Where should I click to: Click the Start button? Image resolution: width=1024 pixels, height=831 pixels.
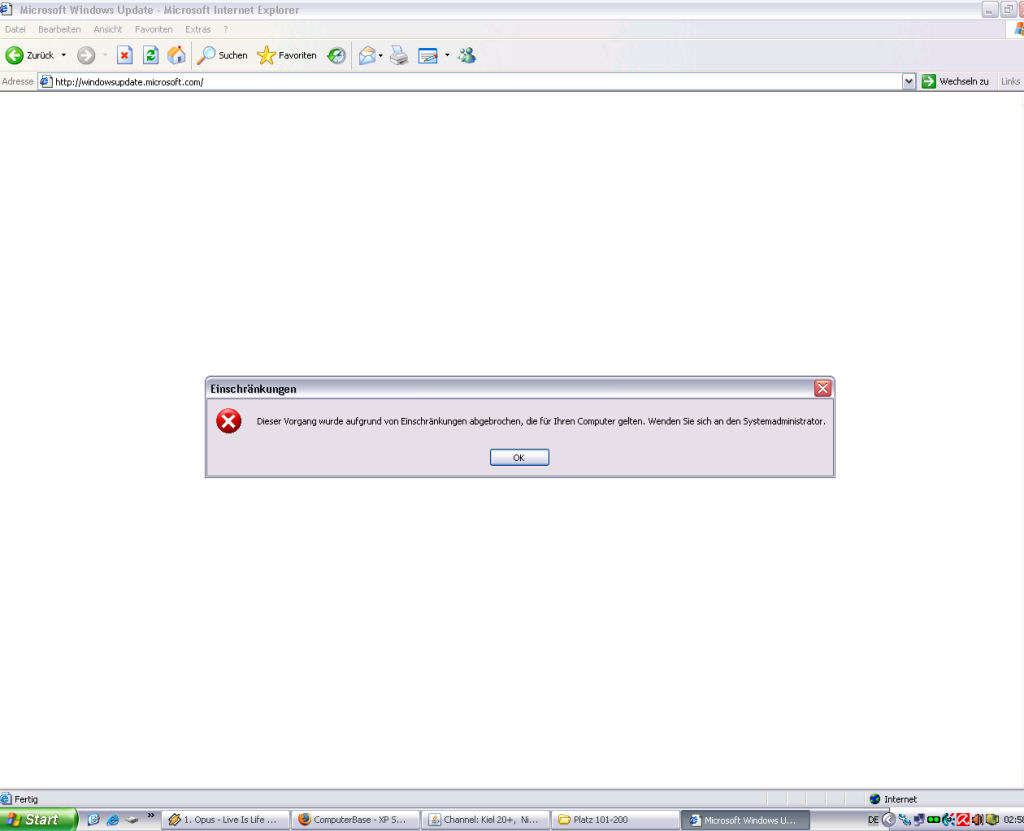tap(38, 819)
